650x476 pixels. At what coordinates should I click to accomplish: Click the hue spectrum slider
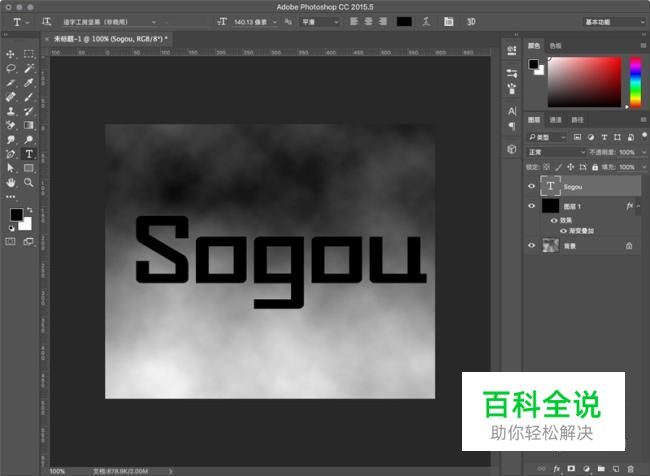(635, 82)
